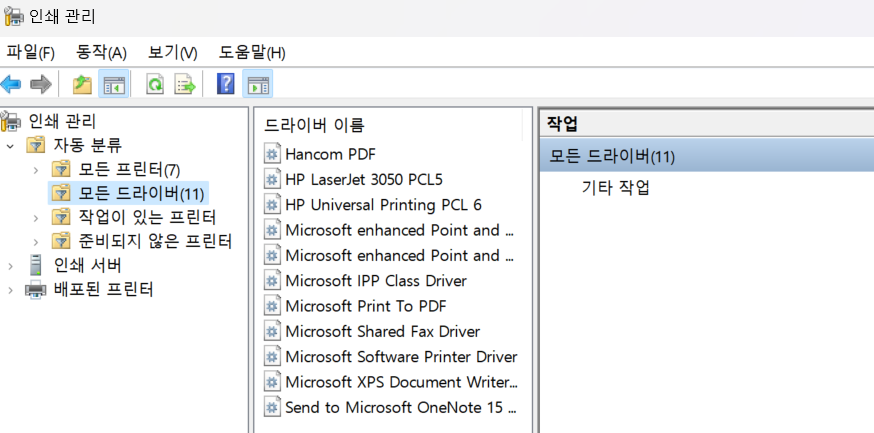Select Send to Microsoft OneNote 15 text
The height and width of the screenshot is (433, 874).
[401, 407]
